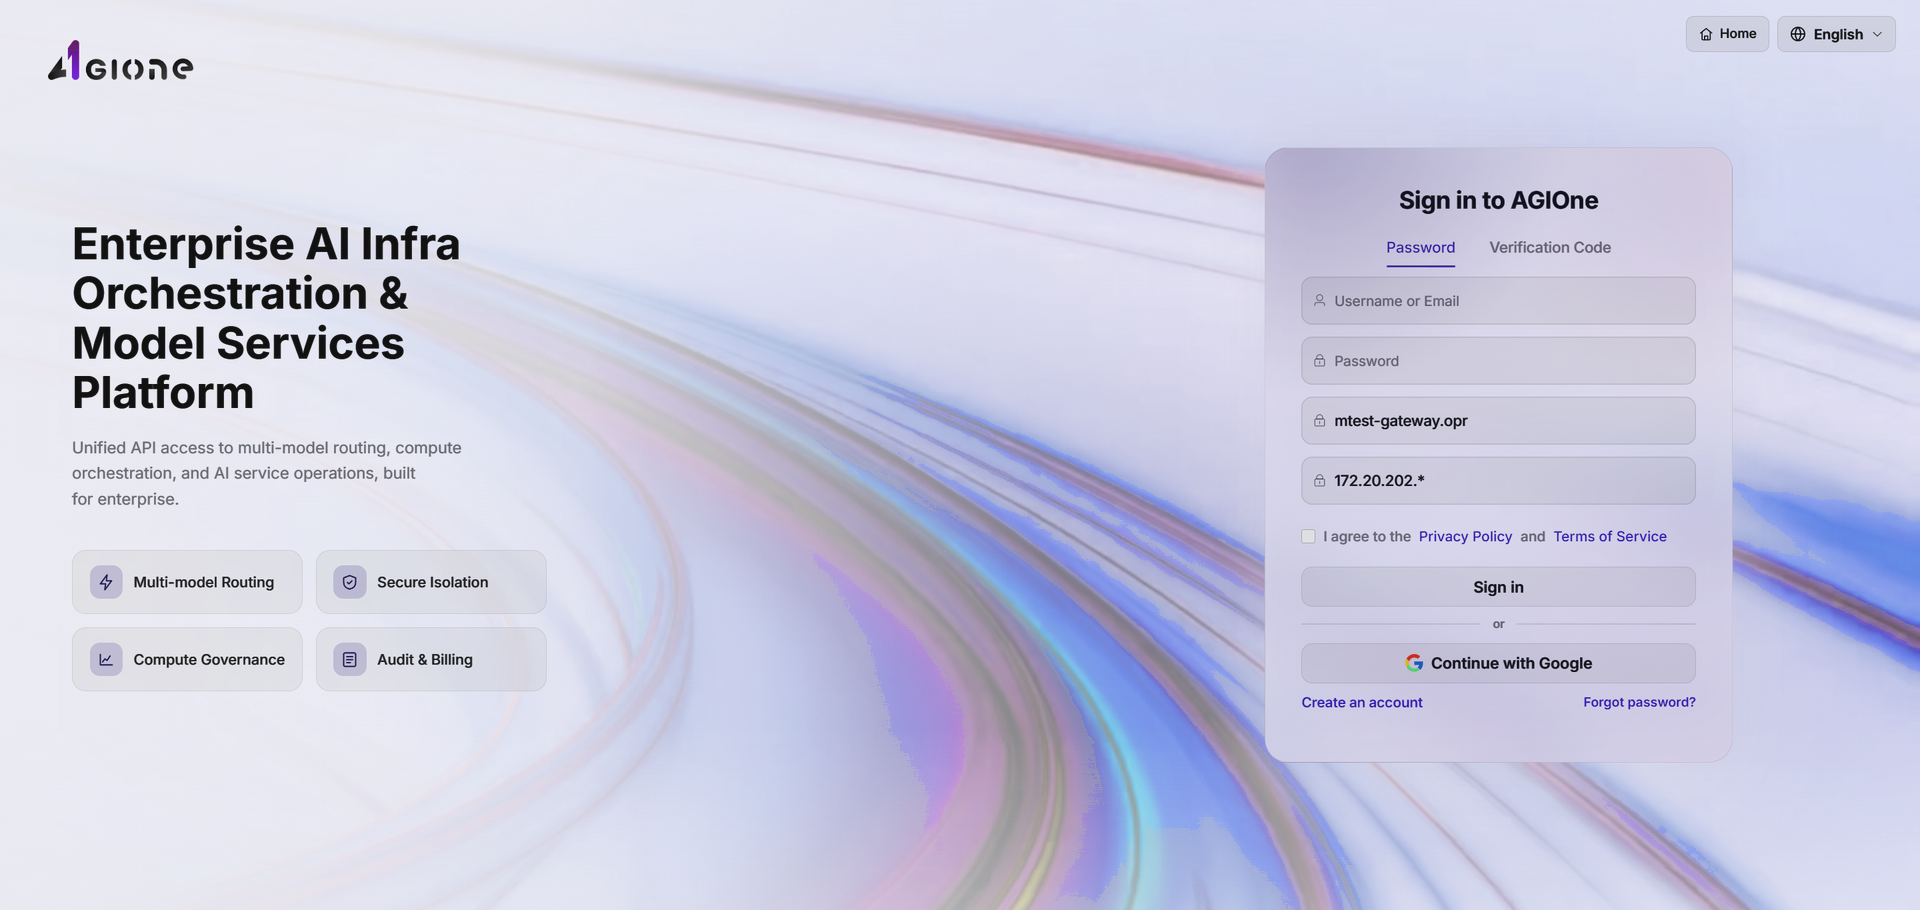Click lock icon in Password field
Image resolution: width=1920 pixels, height=910 pixels.
point(1320,361)
